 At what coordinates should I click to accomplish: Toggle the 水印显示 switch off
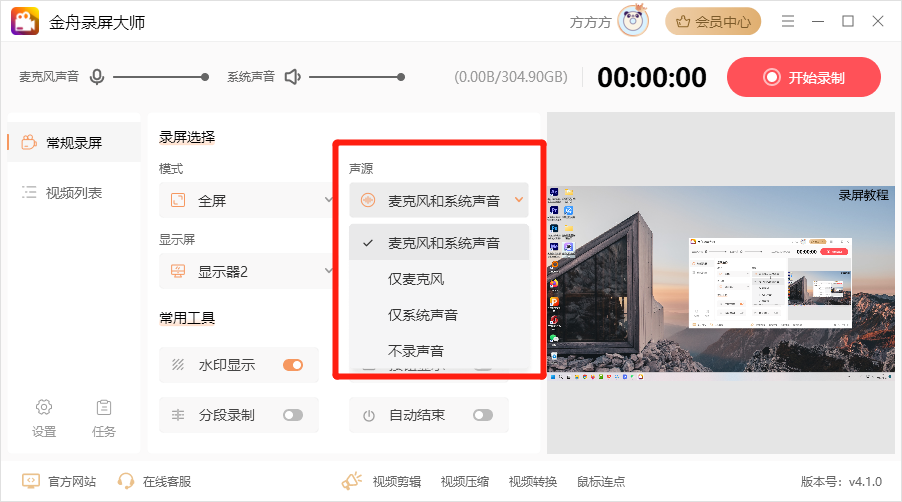[293, 365]
